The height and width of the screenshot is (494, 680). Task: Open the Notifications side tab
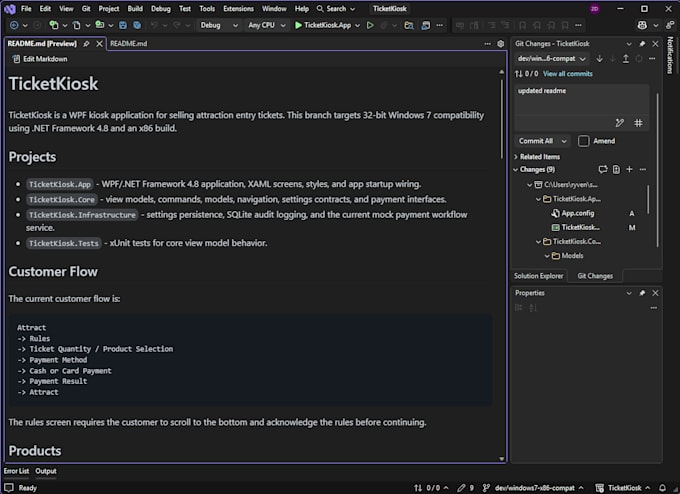(670, 55)
